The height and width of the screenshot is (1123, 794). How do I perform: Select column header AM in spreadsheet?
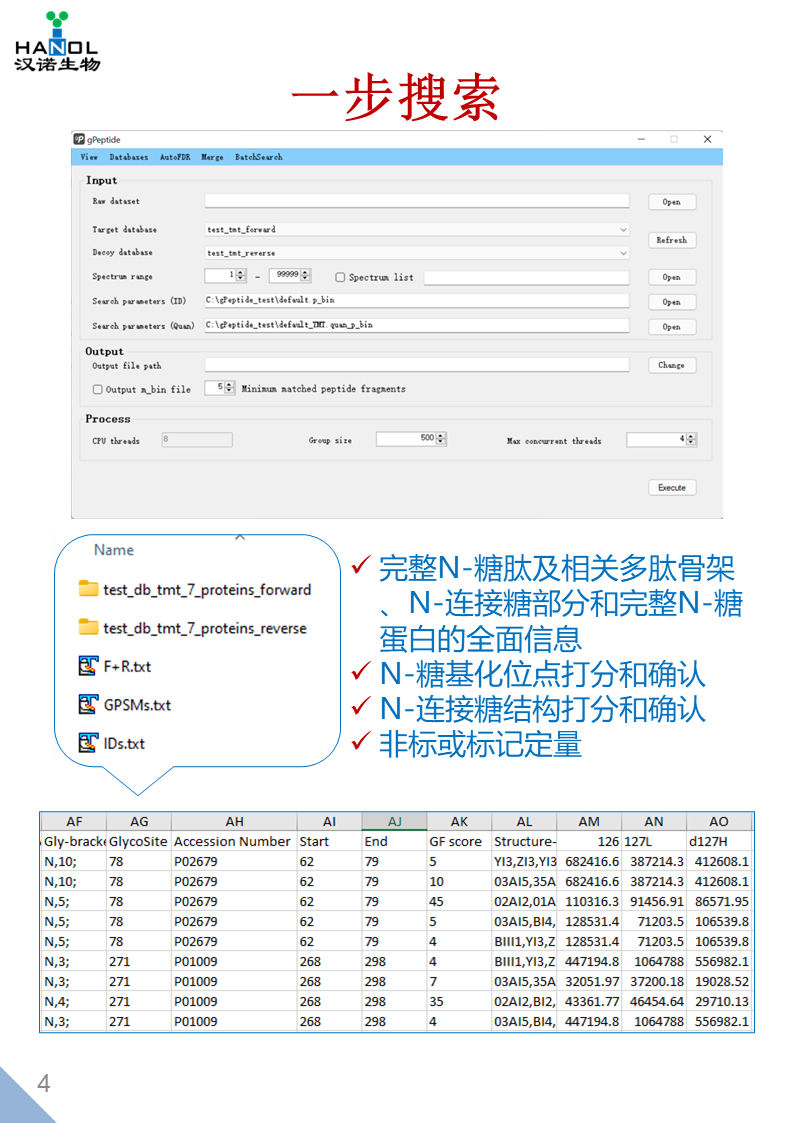point(589,821)
